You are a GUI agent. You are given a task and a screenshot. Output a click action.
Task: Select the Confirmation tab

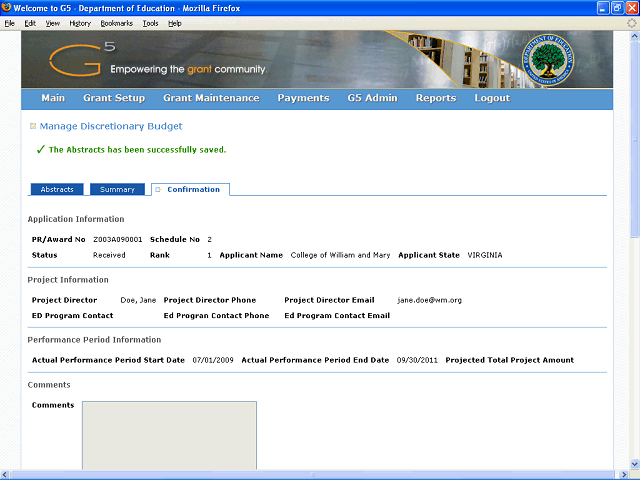point(191,189)
